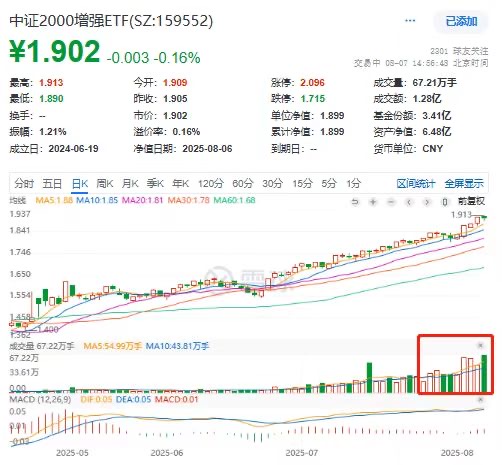The width and height of the screenshot is (502, 465).
Task: Click the 资产净值 value 6.48亿
Action: click(437, 132)
